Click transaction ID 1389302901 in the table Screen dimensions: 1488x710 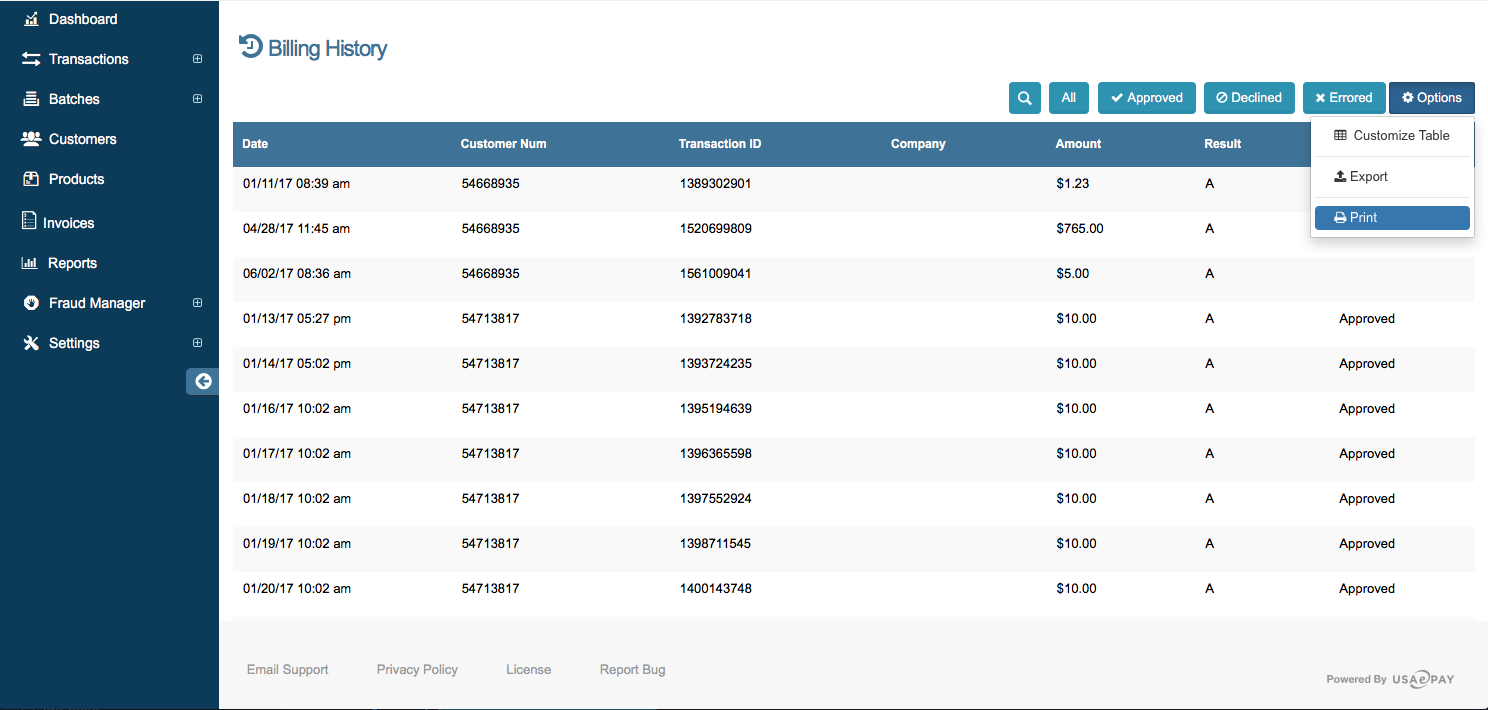pyautogui.click(x=714, y=183)
